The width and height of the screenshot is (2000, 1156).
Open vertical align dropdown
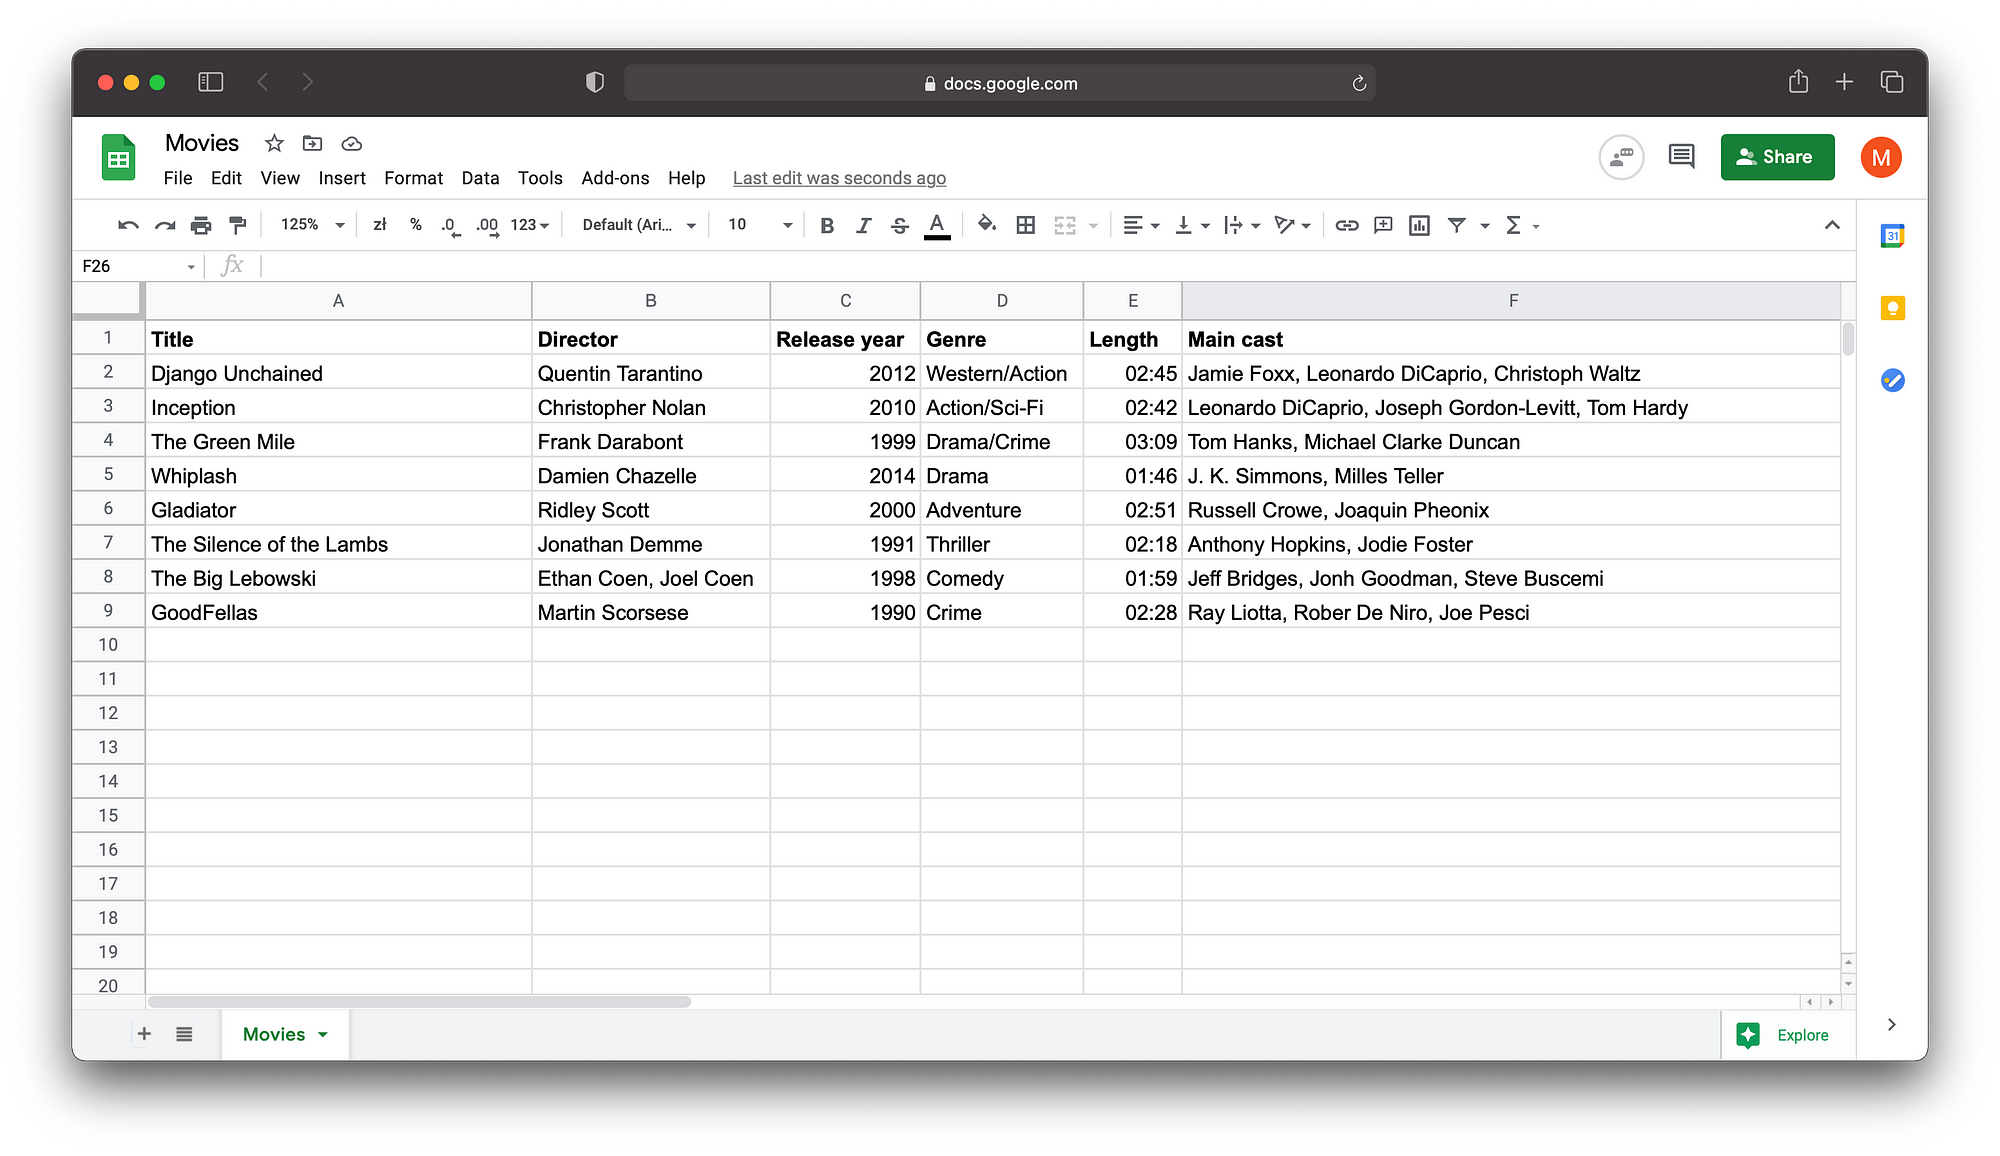click(x=1192, y=226)
